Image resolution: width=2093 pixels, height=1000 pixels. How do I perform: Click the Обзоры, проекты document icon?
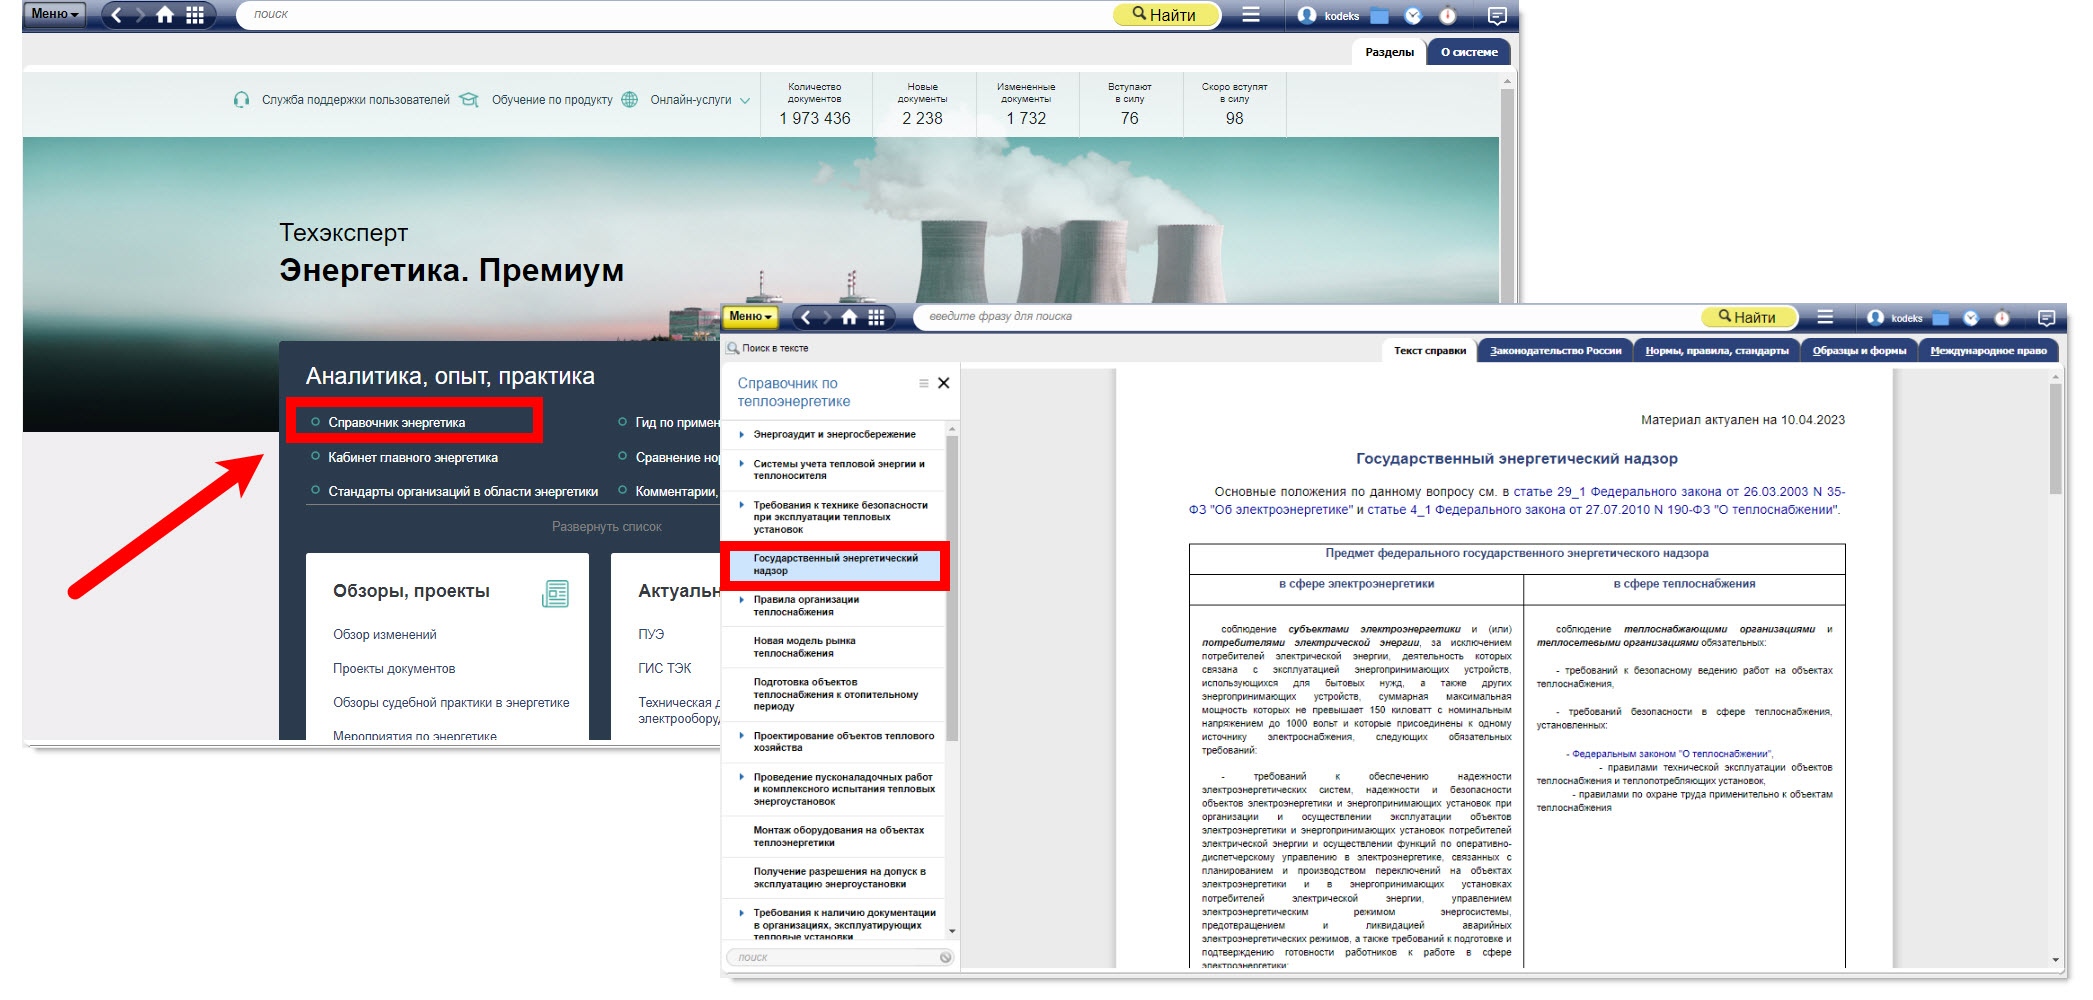coord(556,594)
